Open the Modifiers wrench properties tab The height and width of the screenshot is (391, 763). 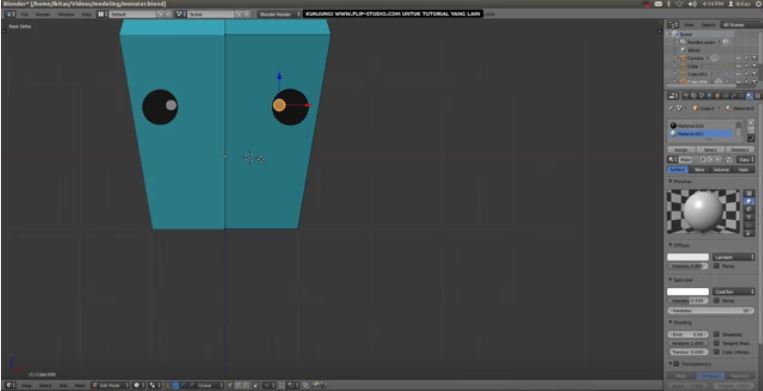[733, 96]
